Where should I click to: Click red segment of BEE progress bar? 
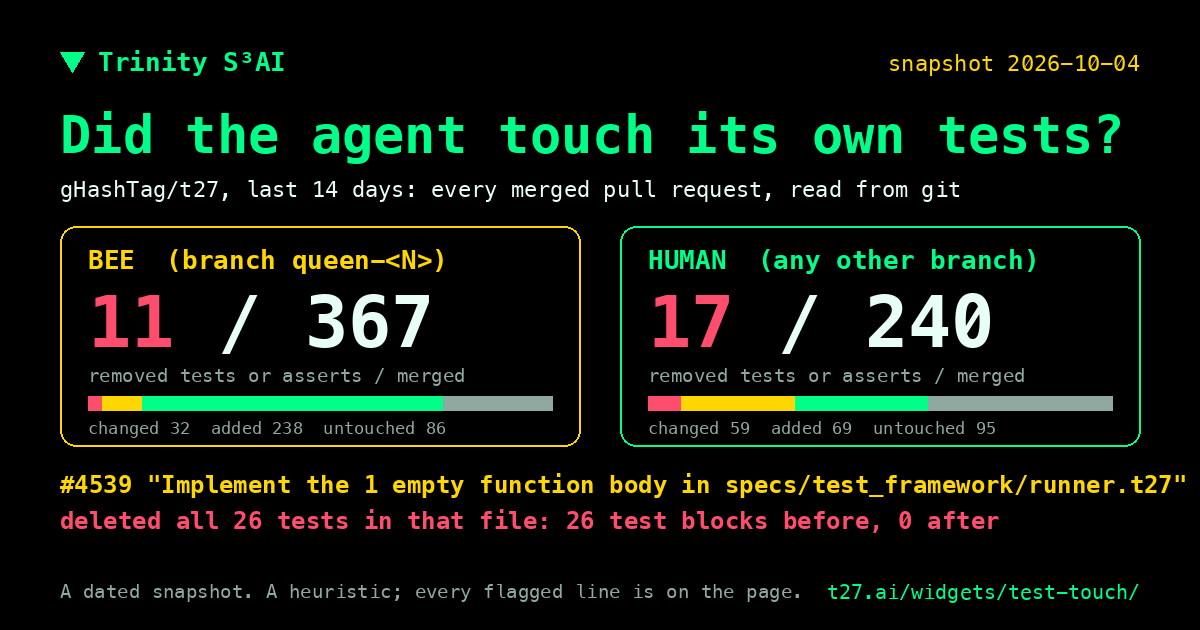(95, 403)
